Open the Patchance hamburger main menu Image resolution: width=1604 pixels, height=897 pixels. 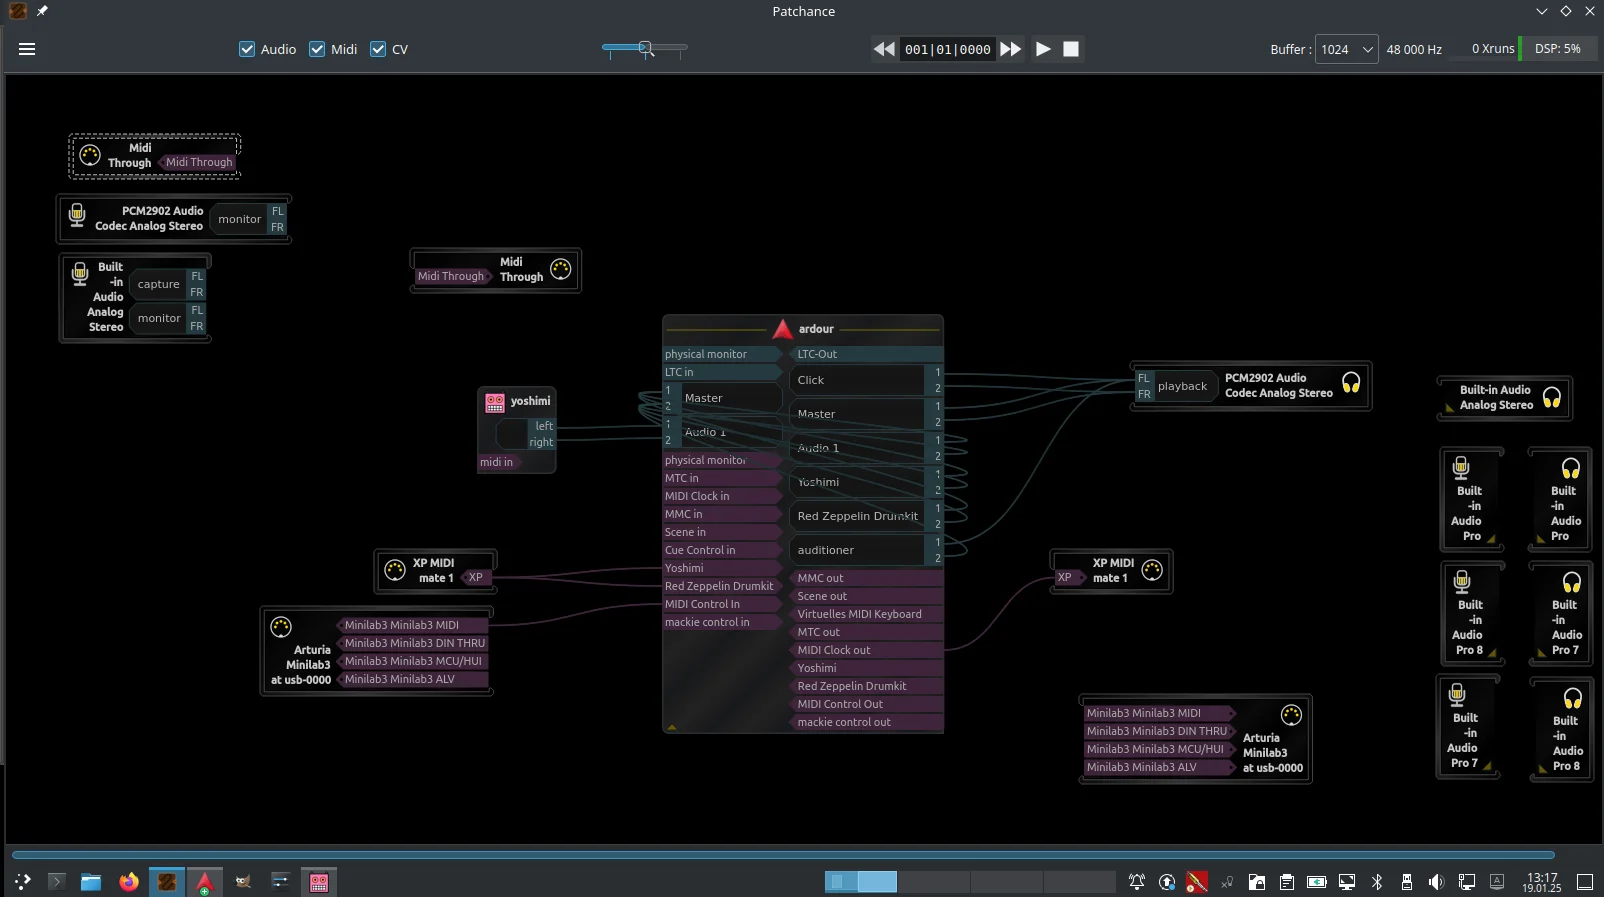(x=27, y=49)
